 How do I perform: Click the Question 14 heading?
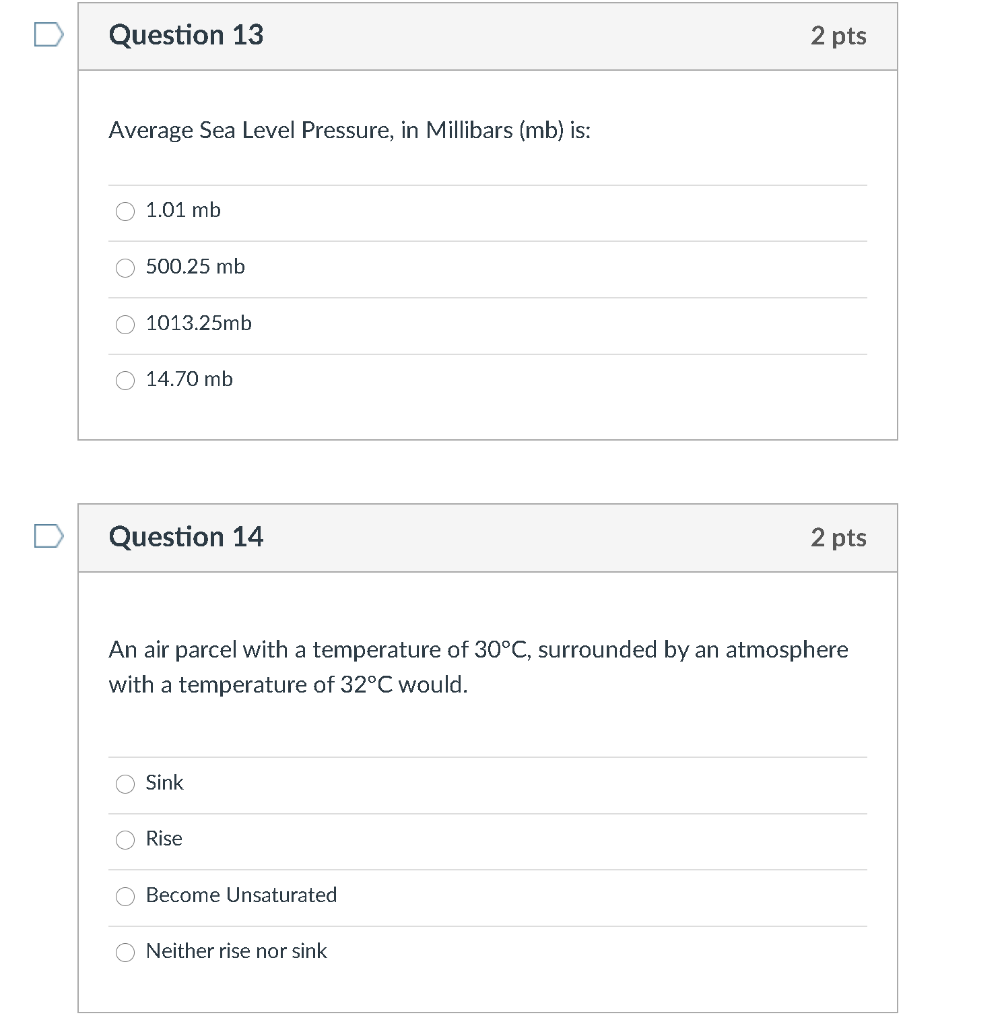pyautogui.click(x=186, y=537)
